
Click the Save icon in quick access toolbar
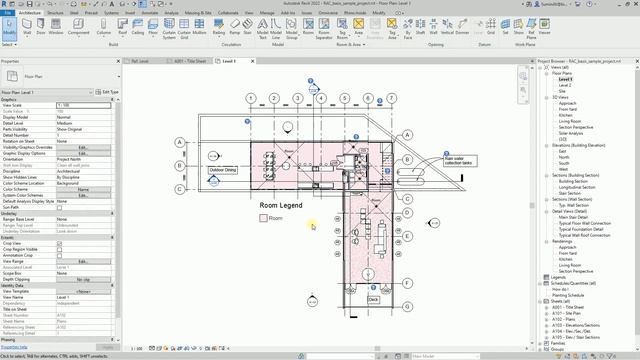point(29,4)
